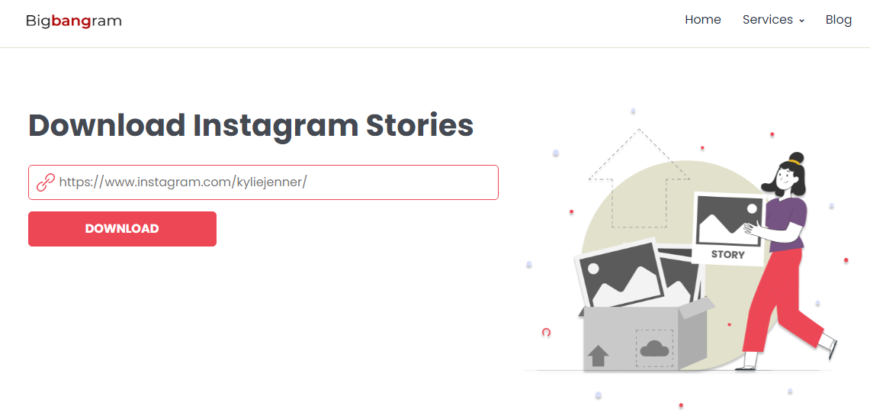
Task: Go to the Home page
Action: tap(702, 20)
